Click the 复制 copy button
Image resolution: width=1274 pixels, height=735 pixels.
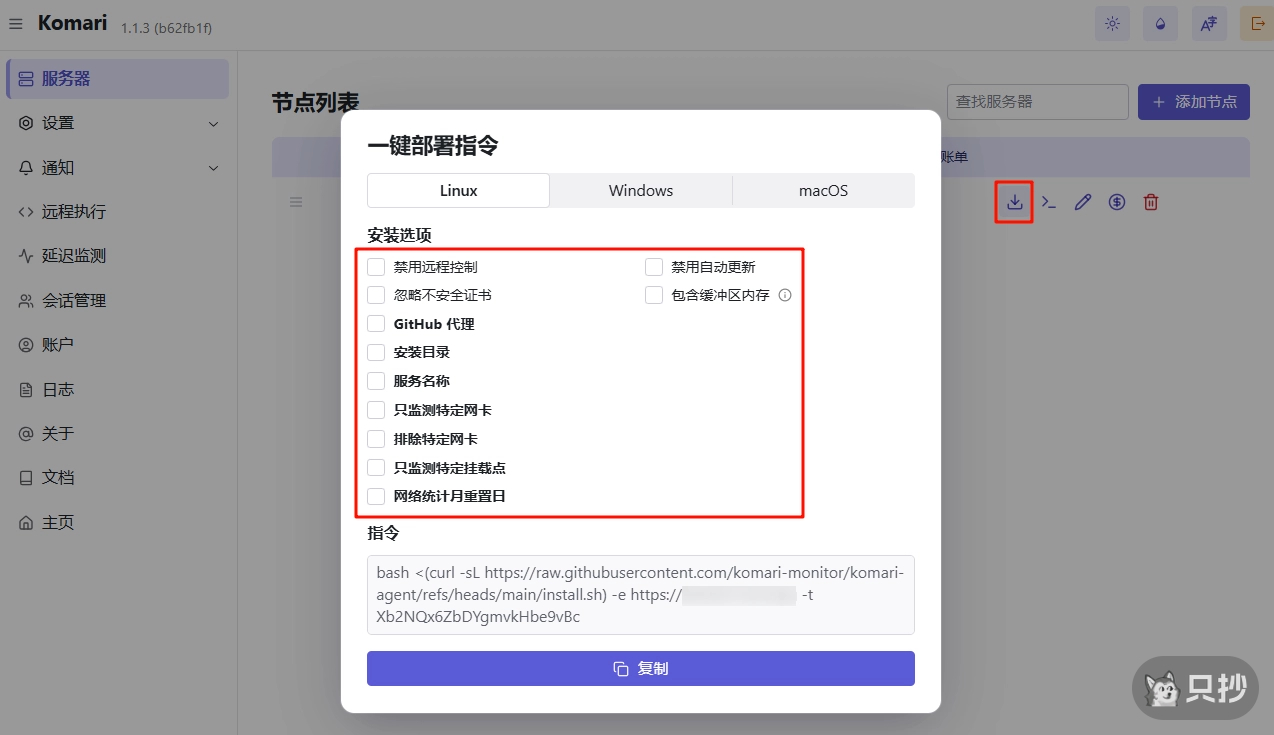(x=640, y=668)
